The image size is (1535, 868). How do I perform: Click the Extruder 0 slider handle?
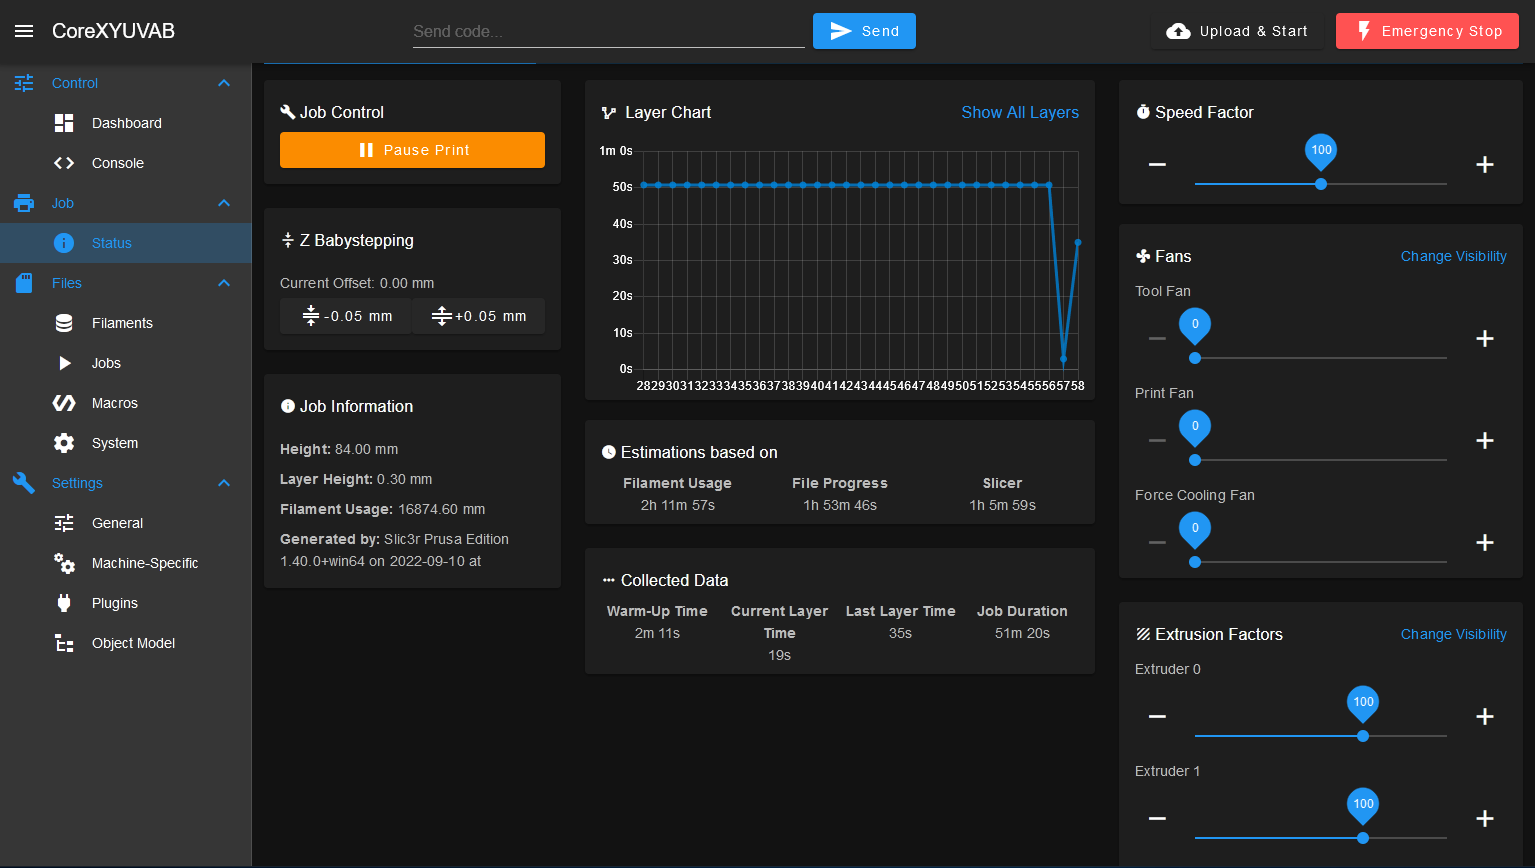click(x=1363, y=736)
